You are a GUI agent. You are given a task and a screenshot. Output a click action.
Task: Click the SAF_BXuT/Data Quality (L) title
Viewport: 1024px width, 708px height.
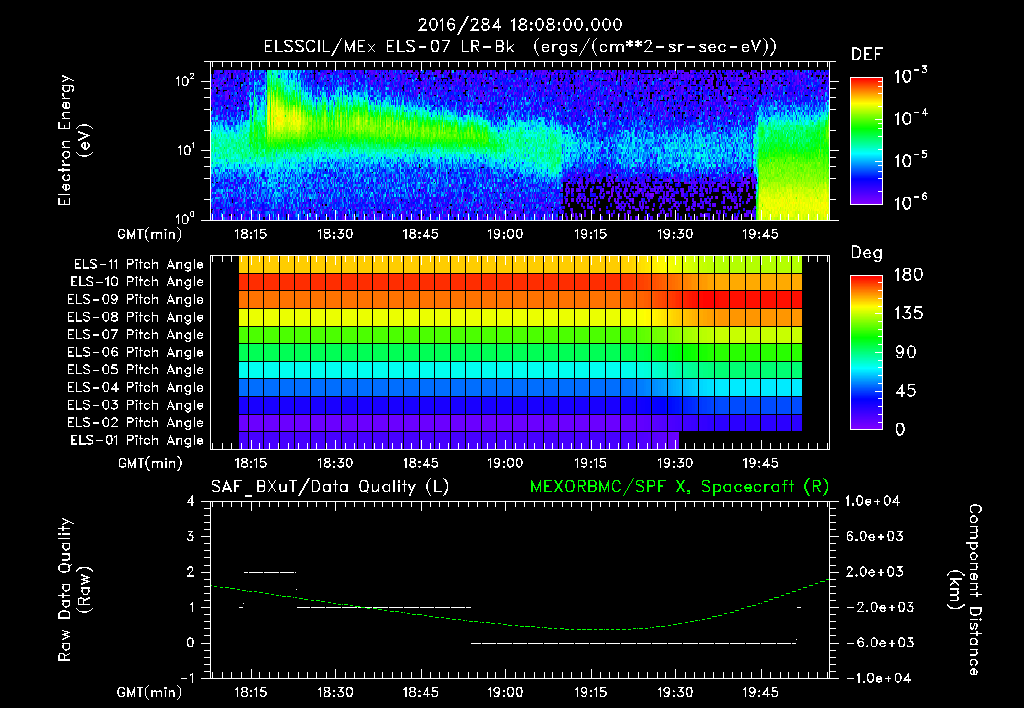pos(330,487)
